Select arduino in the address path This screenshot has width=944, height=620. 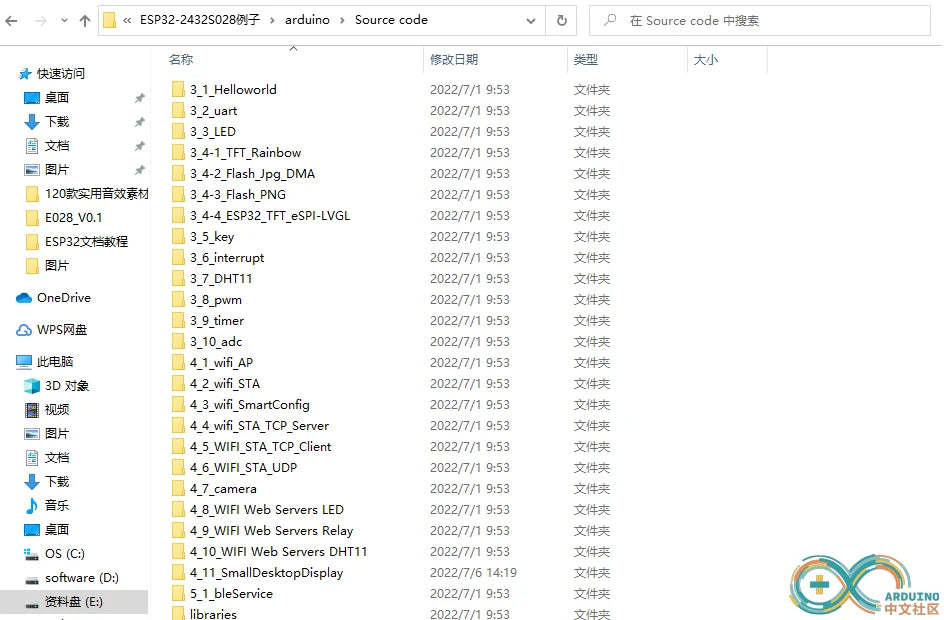tap(307, 20)
